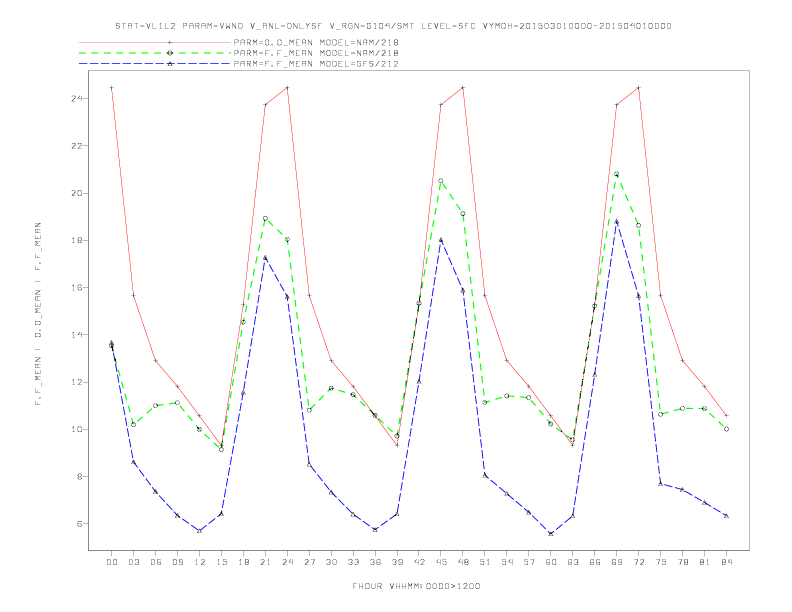Click y-axis tick label 8
Image resolution: width=792 pixels, height=612 pixels.
coord(80,477)
